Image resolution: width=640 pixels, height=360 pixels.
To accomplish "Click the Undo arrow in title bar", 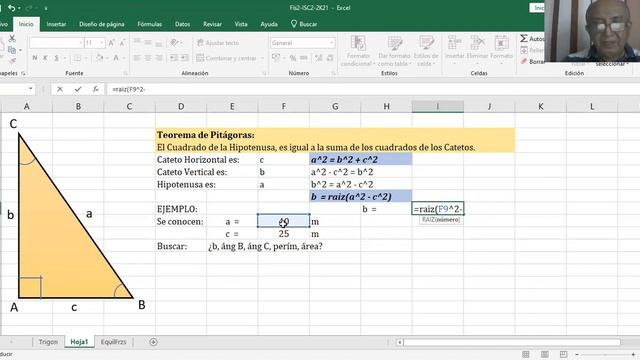I will [11, 8].
